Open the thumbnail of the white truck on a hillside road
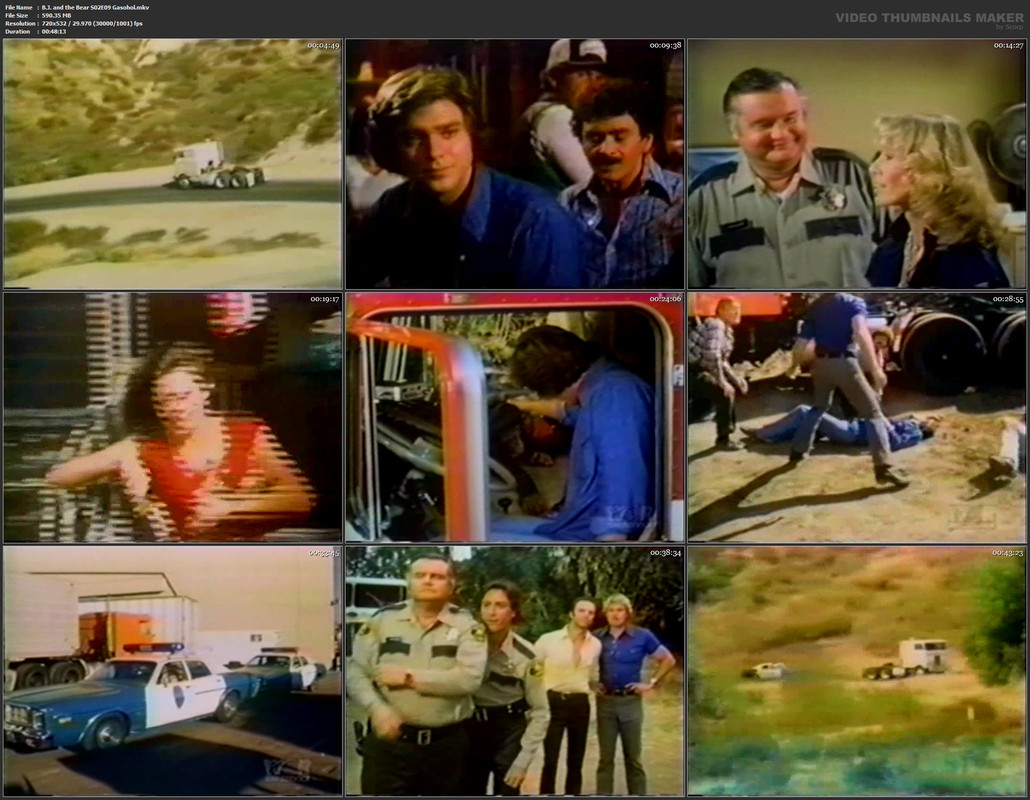Screen dimensions: 1030x800 pyautogui.click(x=172, y=164)
